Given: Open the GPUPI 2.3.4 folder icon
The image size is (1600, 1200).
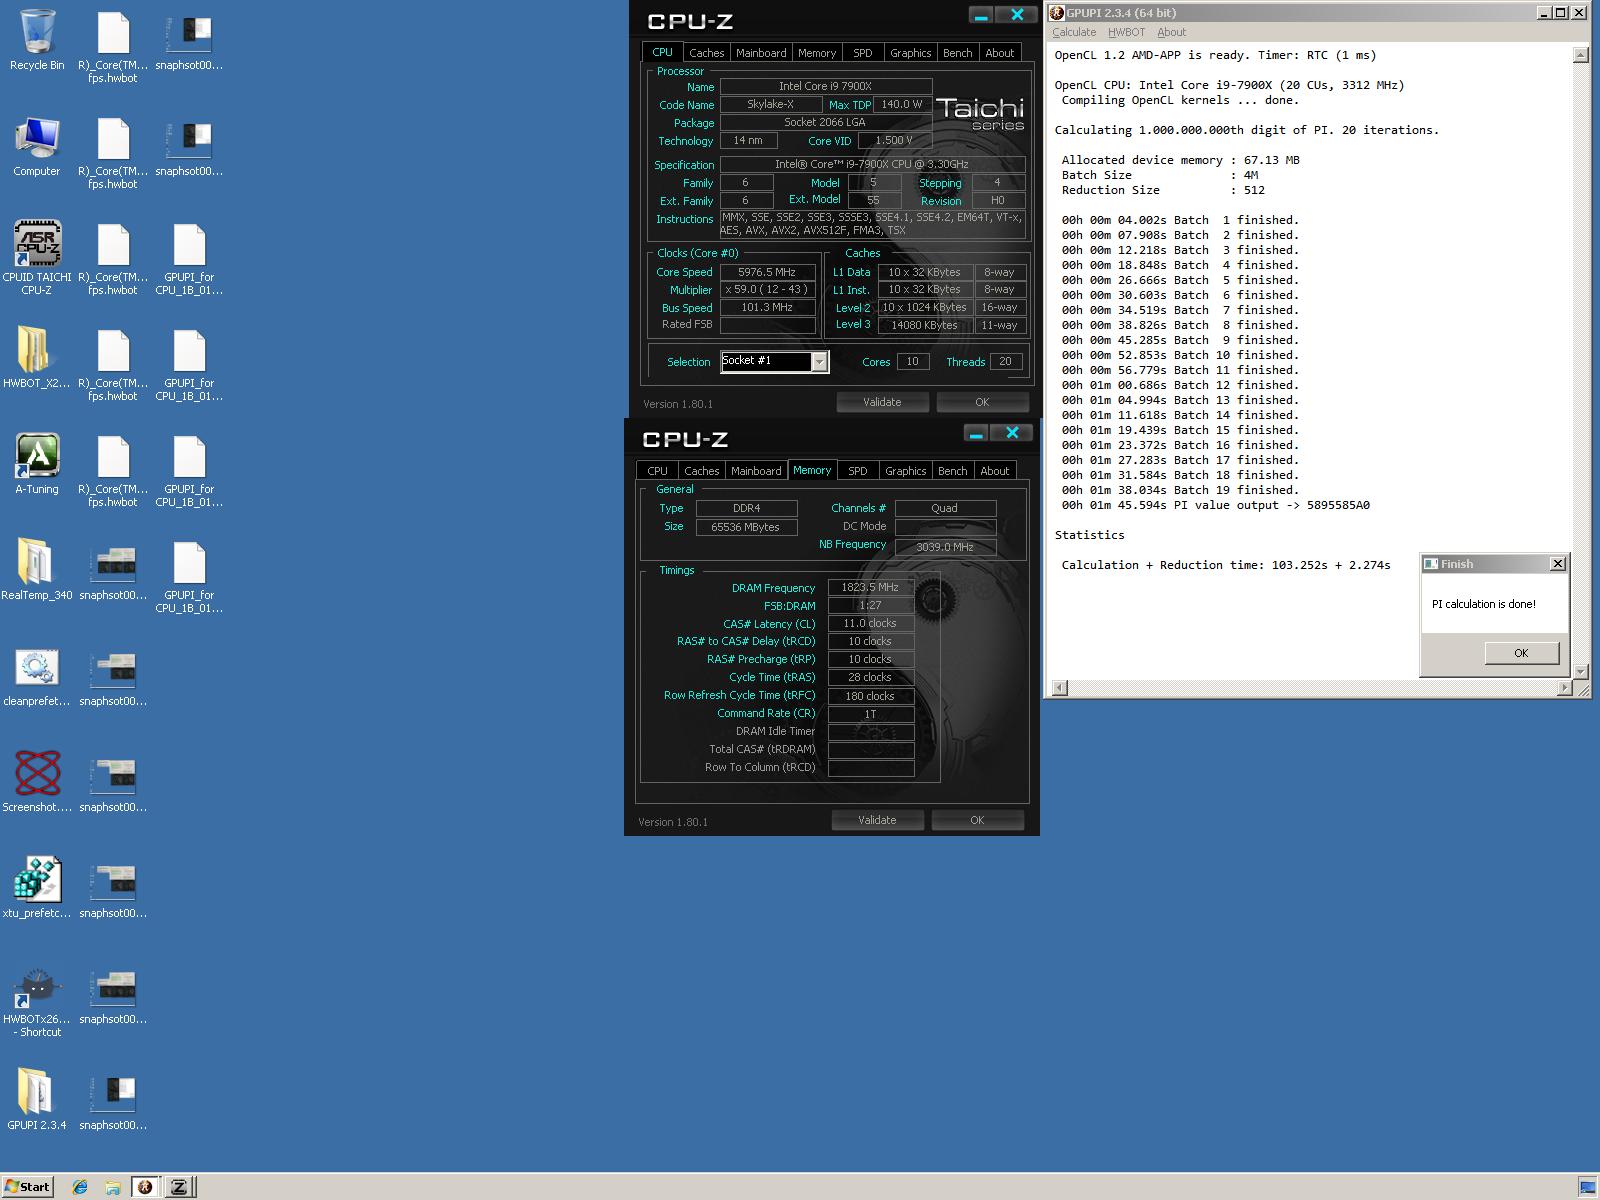Looking at the screenshot, I should tap(37, 1100).
